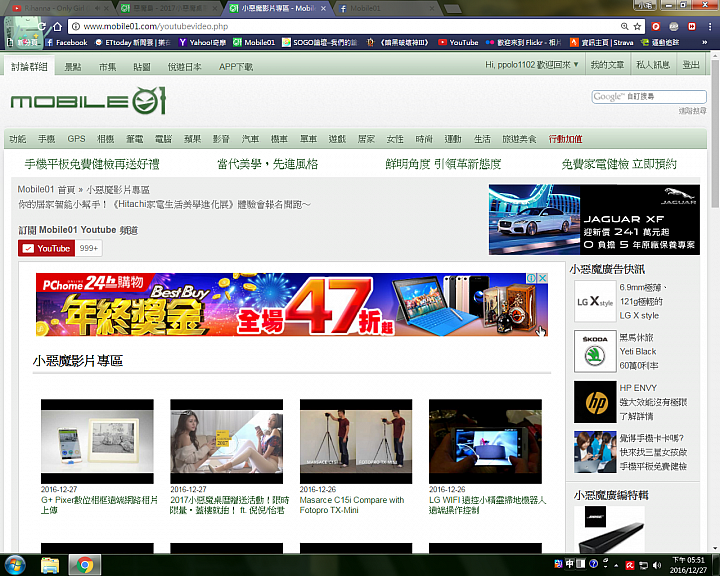Click the volume speaker tray icon
This screenshot has height=576, width=720.
coord(657,565)
